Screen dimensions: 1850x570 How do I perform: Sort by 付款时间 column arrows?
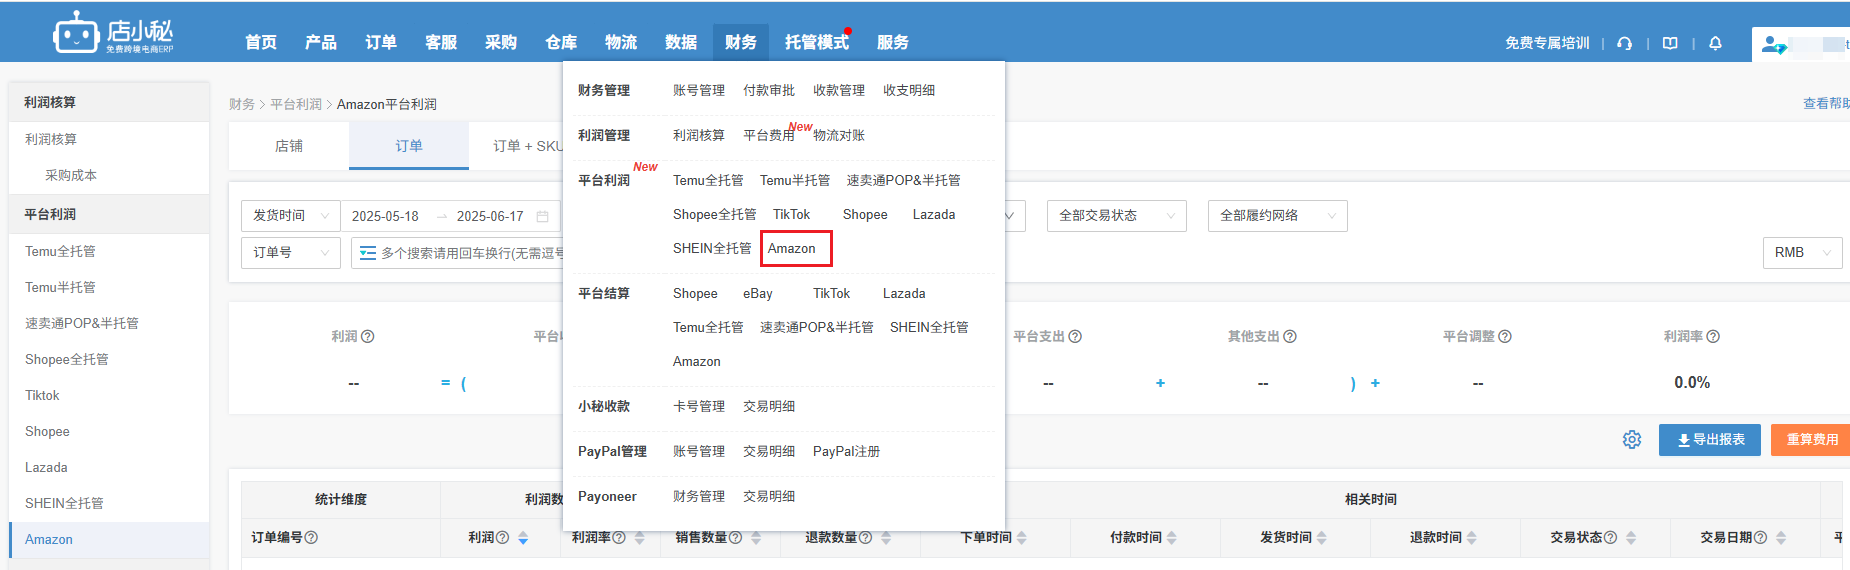coord(1171,538)
